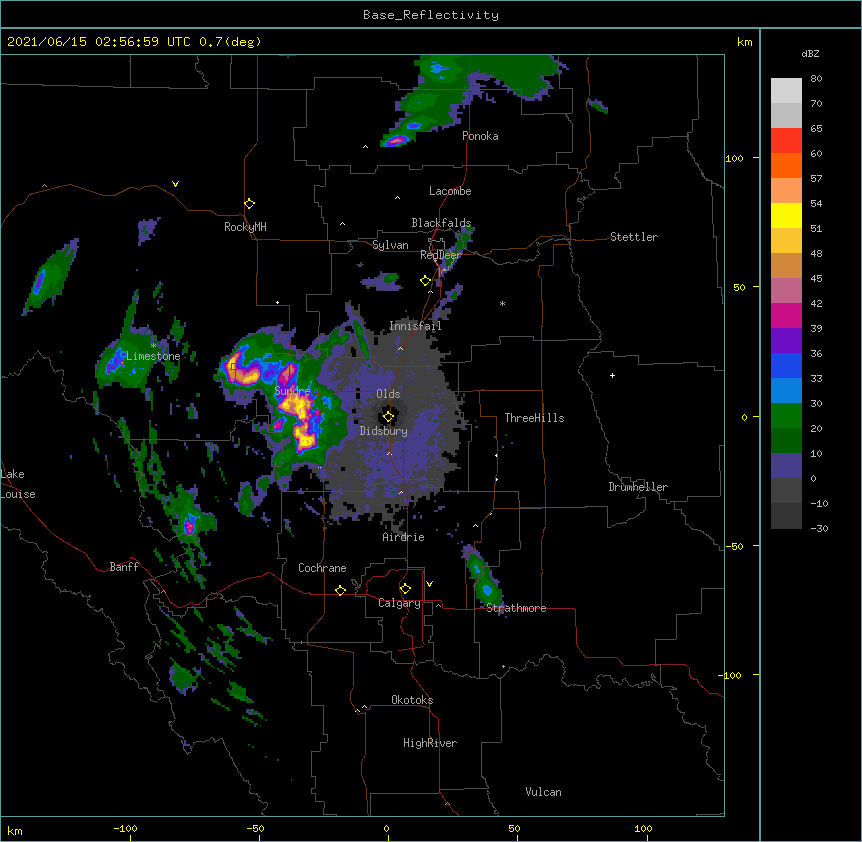Screen dimensions: 862x842
Task: Click the Lacombe town label
Action: tap(450, 191)
